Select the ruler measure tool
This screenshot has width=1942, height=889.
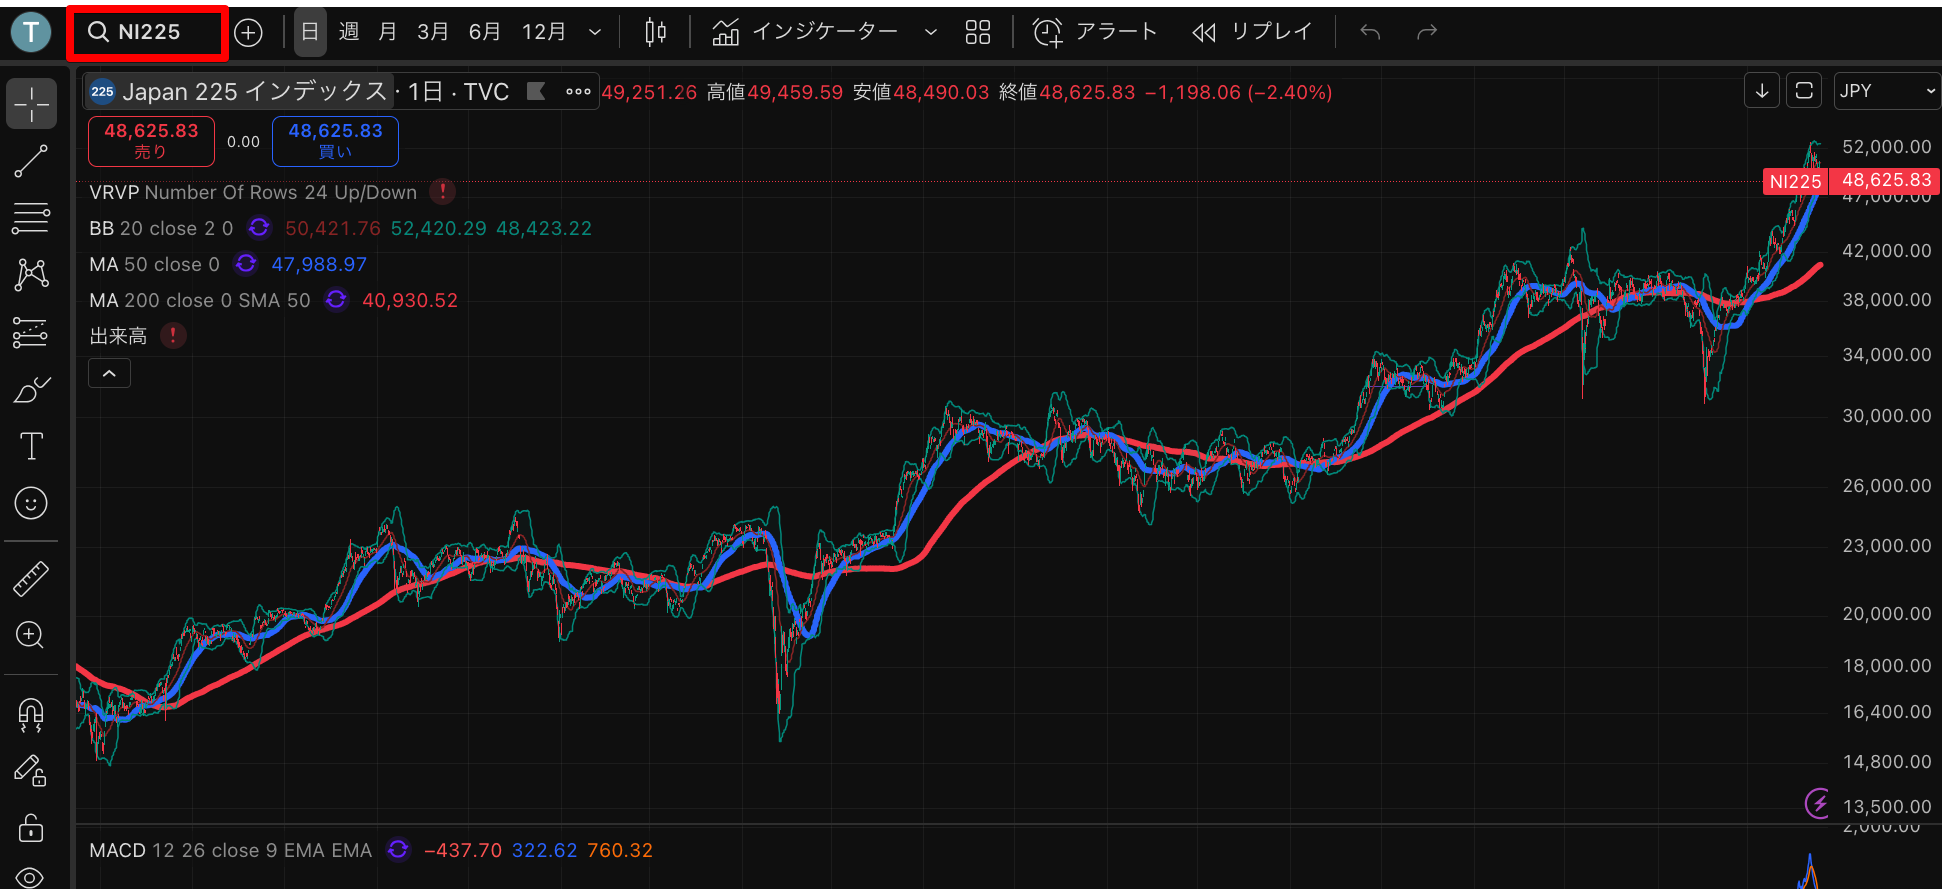click(x=31, y=579)
